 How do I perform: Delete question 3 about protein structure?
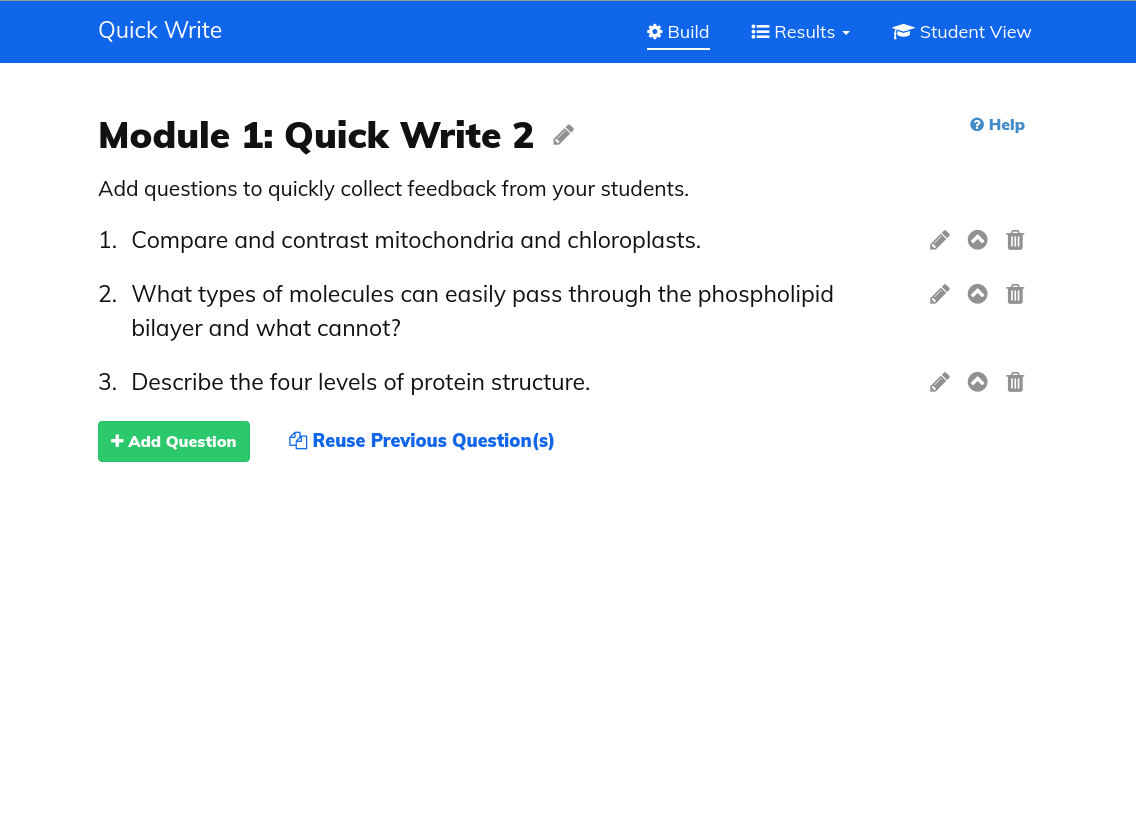[1015, 382]
